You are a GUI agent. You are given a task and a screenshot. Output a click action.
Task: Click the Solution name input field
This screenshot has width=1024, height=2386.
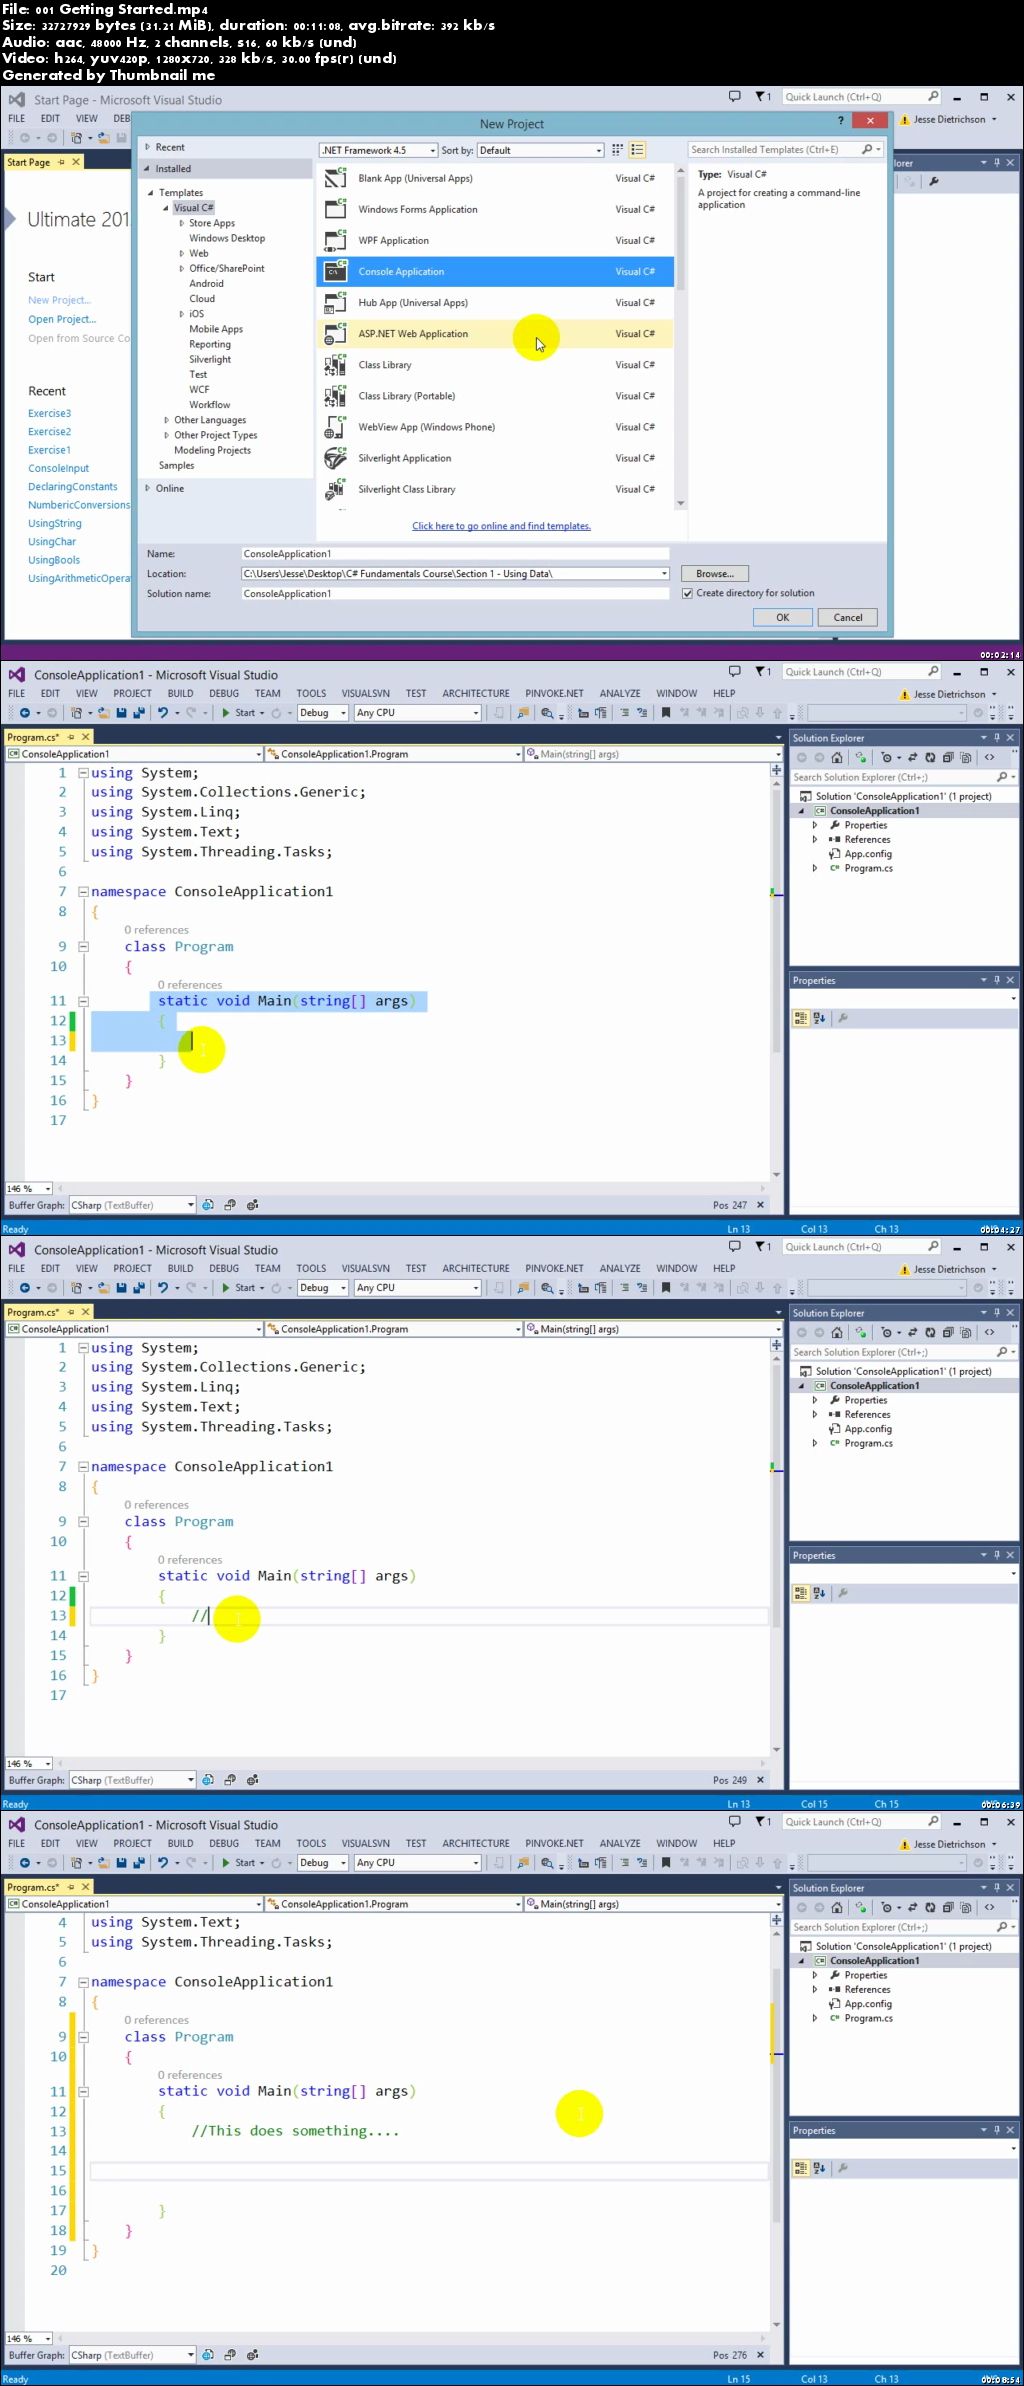[x=455, y=594]
